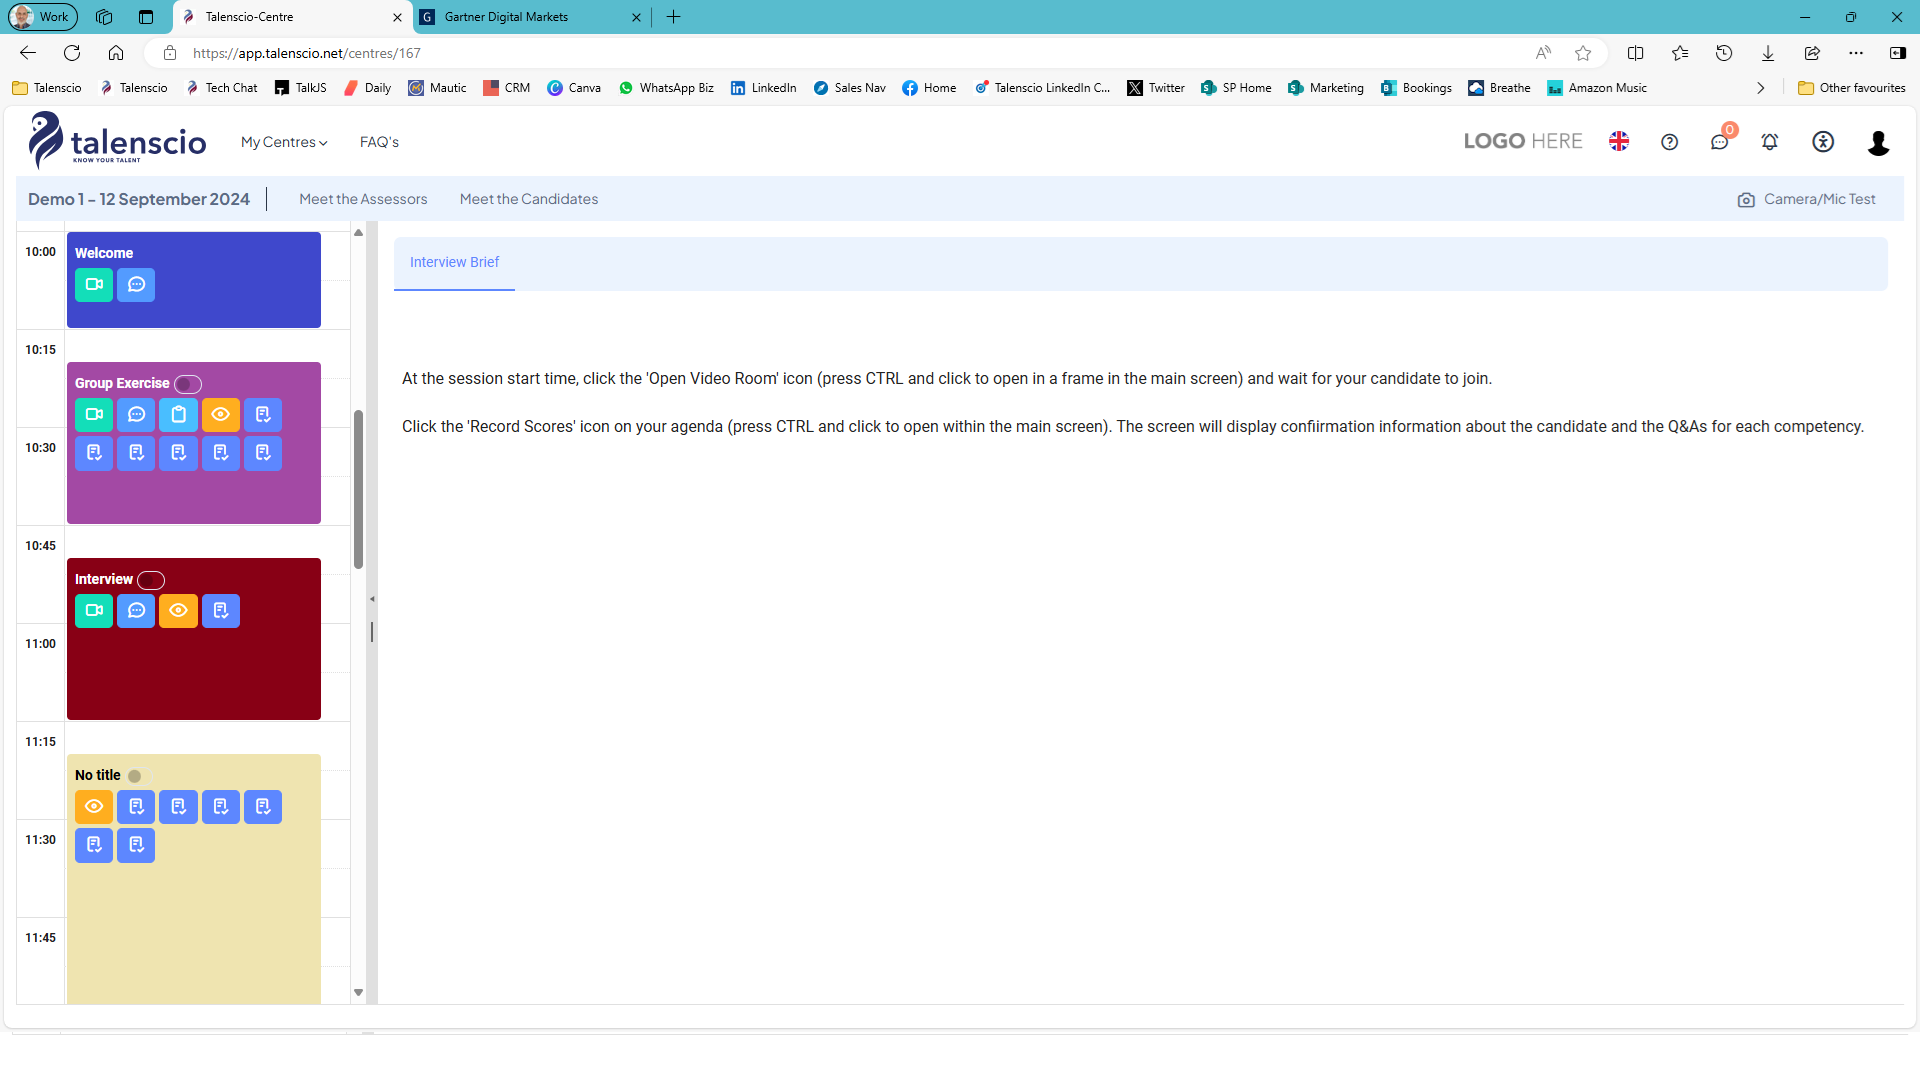Open the help question mark icon

(x=1669, y=142)
